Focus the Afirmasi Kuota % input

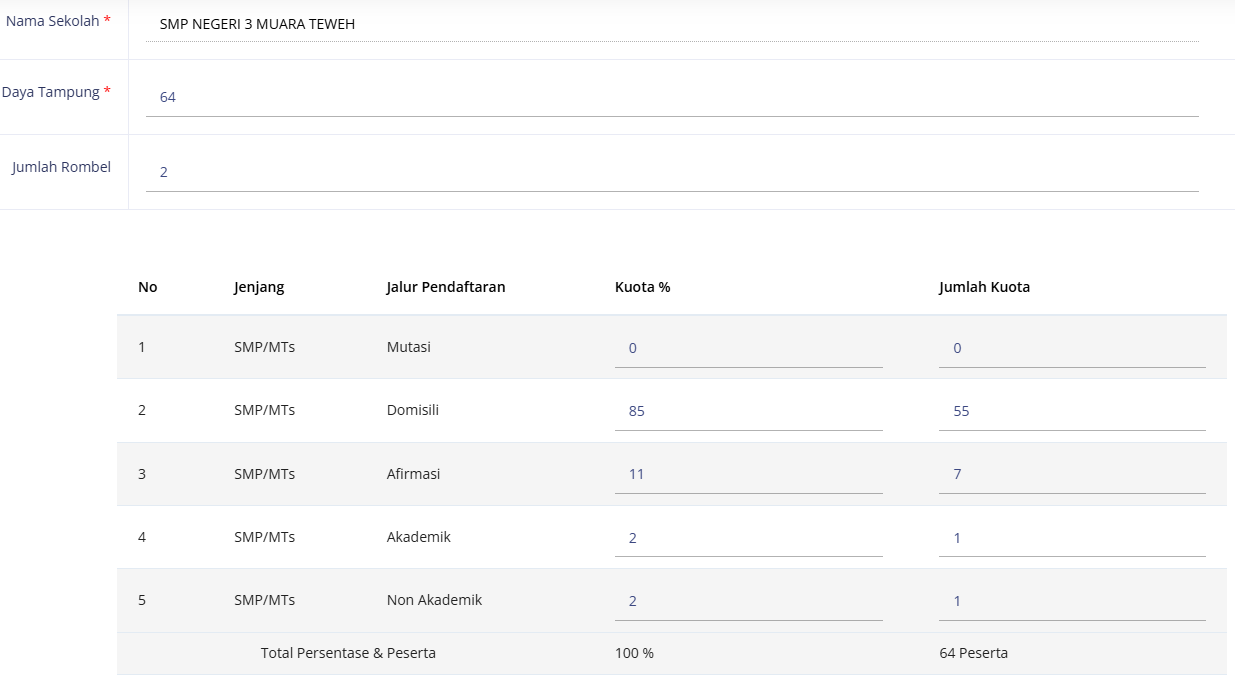[x=748, y=474]
